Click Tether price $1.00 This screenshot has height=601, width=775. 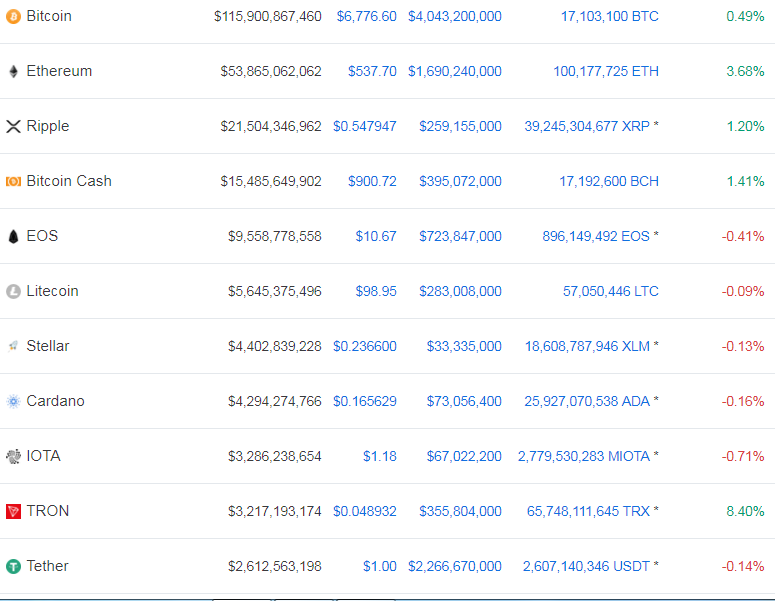380,566
